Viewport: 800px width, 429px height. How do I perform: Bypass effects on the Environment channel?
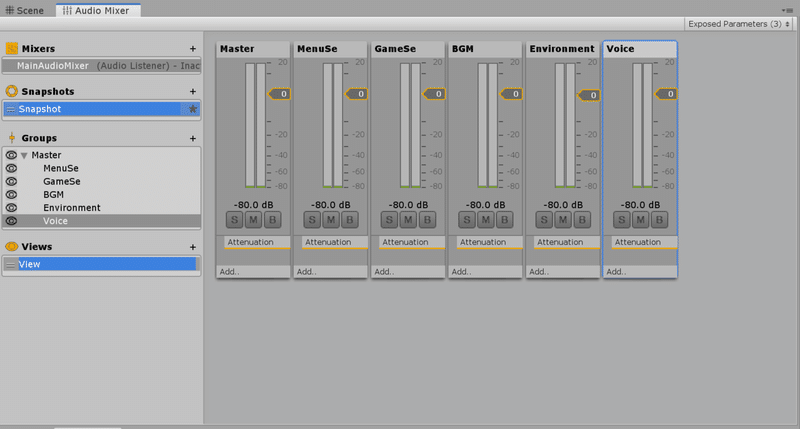click(x=582, y=220)
